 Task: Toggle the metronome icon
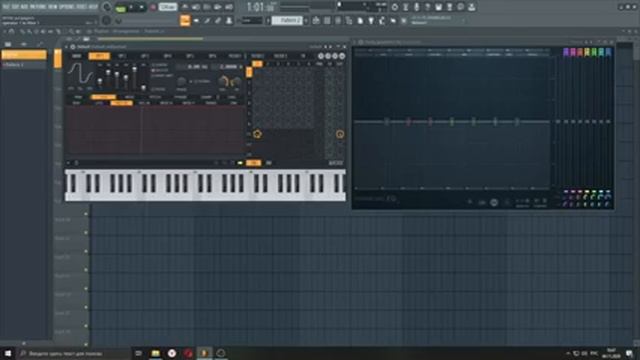[185, 7]
